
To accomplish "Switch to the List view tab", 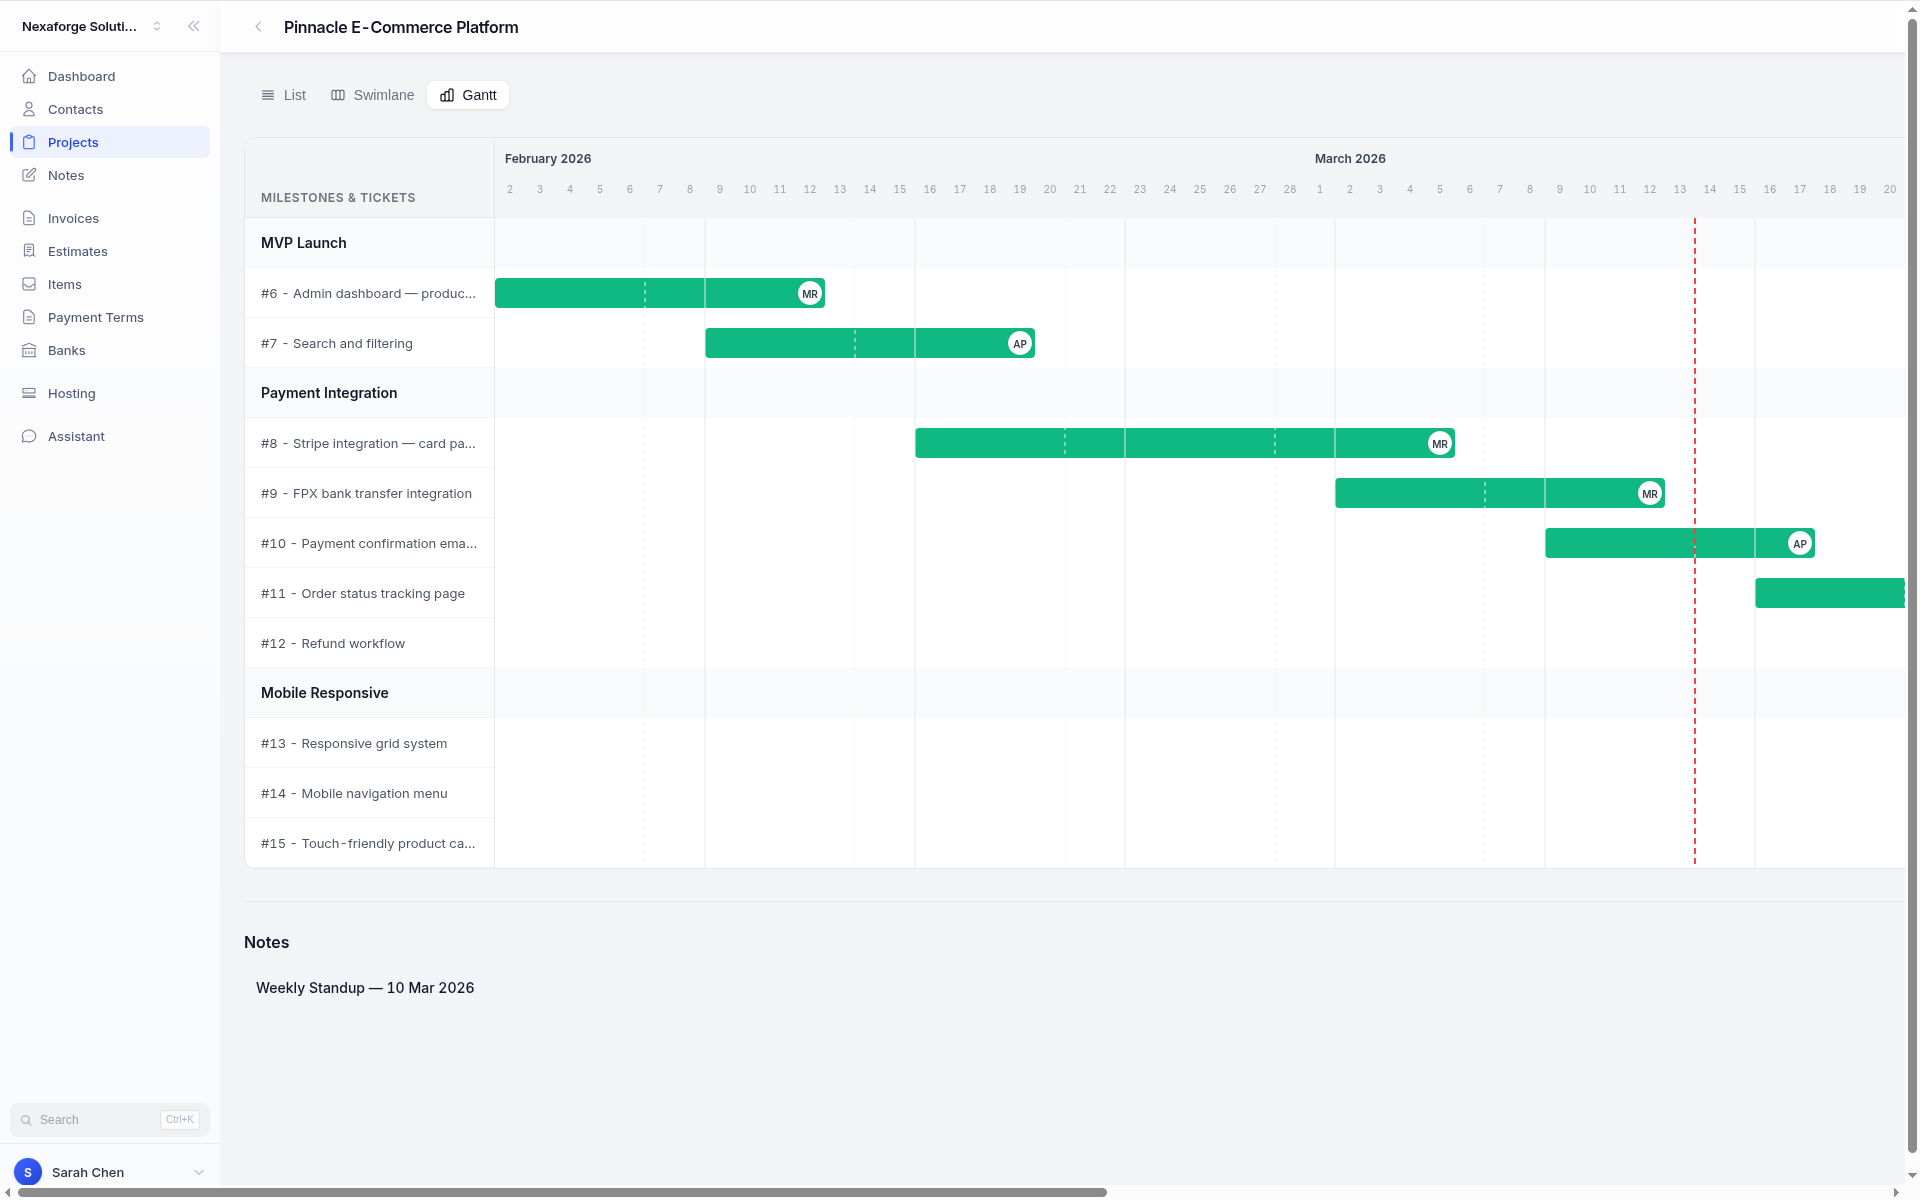I will [x=283, y=95].
